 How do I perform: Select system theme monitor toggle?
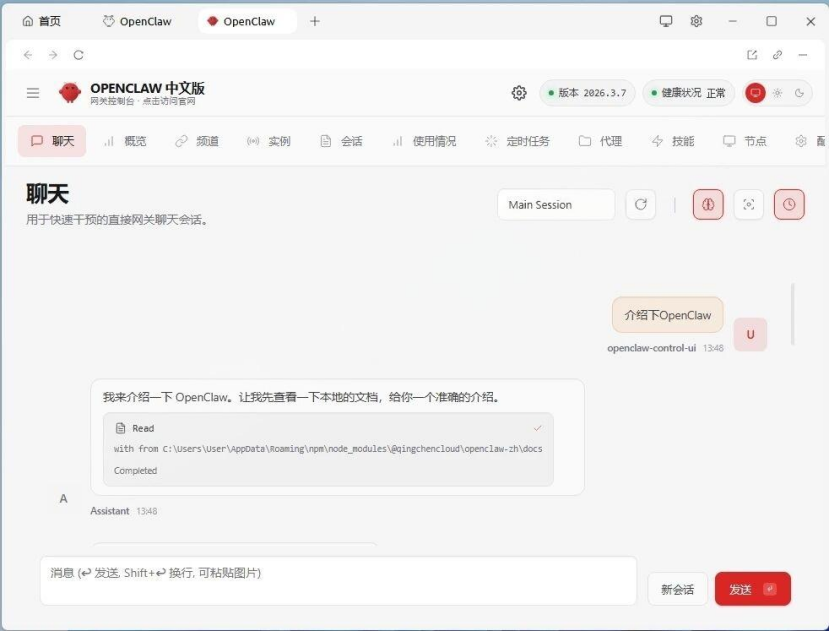(755, 93)
